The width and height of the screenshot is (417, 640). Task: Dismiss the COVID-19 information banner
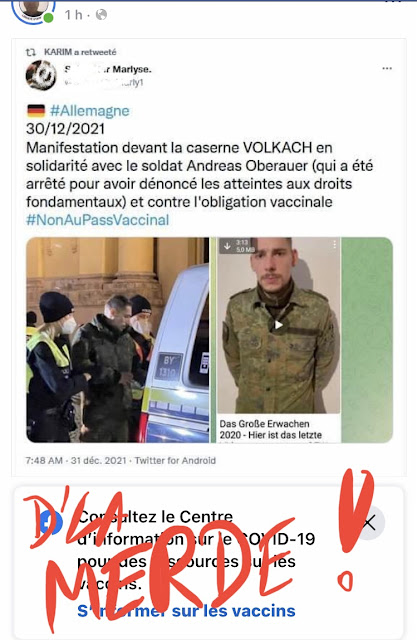369,522
